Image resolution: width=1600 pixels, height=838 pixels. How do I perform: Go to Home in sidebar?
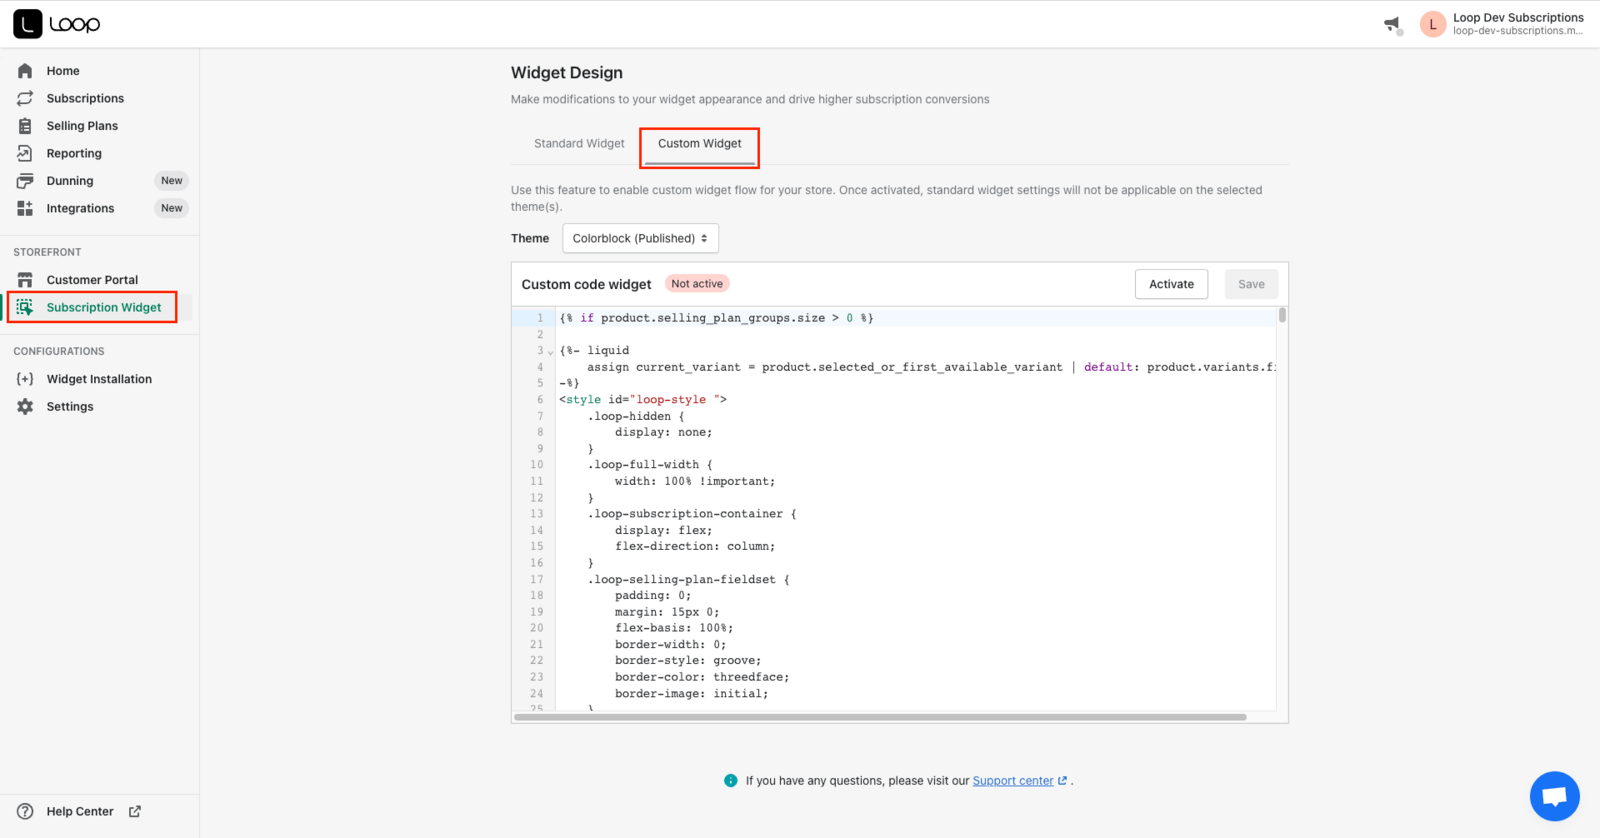(x=63, y=71)
